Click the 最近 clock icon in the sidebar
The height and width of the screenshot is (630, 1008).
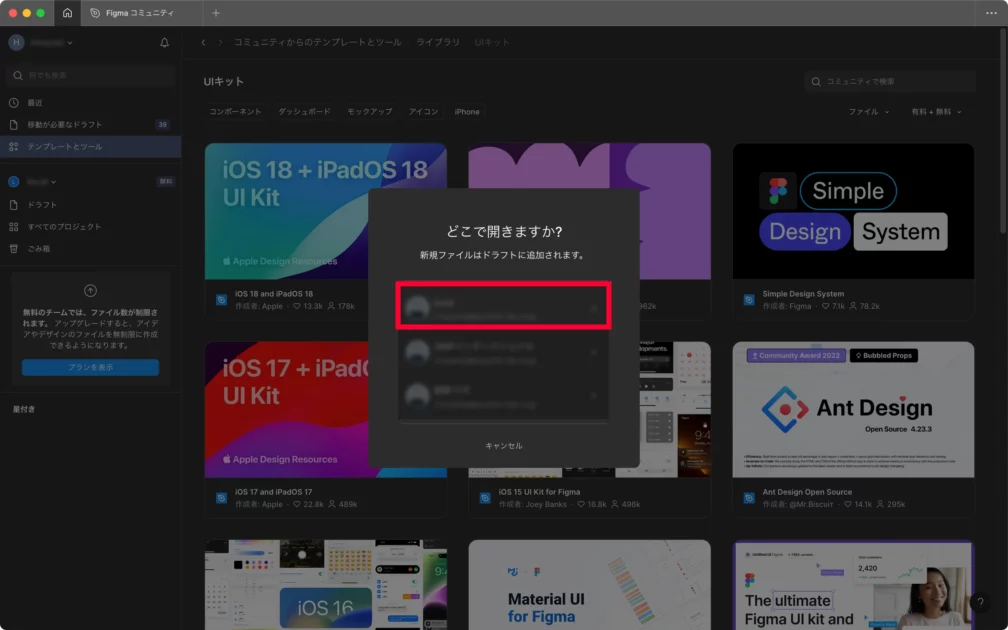coord(14,103)
